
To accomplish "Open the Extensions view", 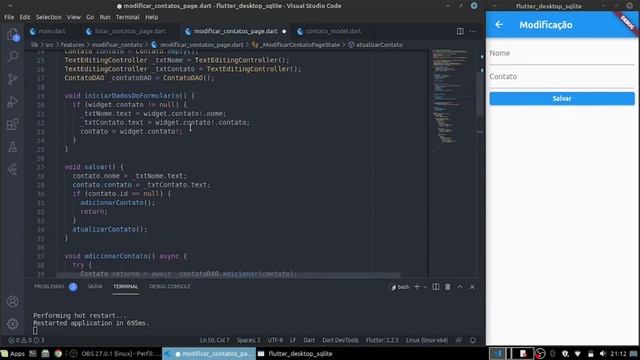I will click(13, 124).
